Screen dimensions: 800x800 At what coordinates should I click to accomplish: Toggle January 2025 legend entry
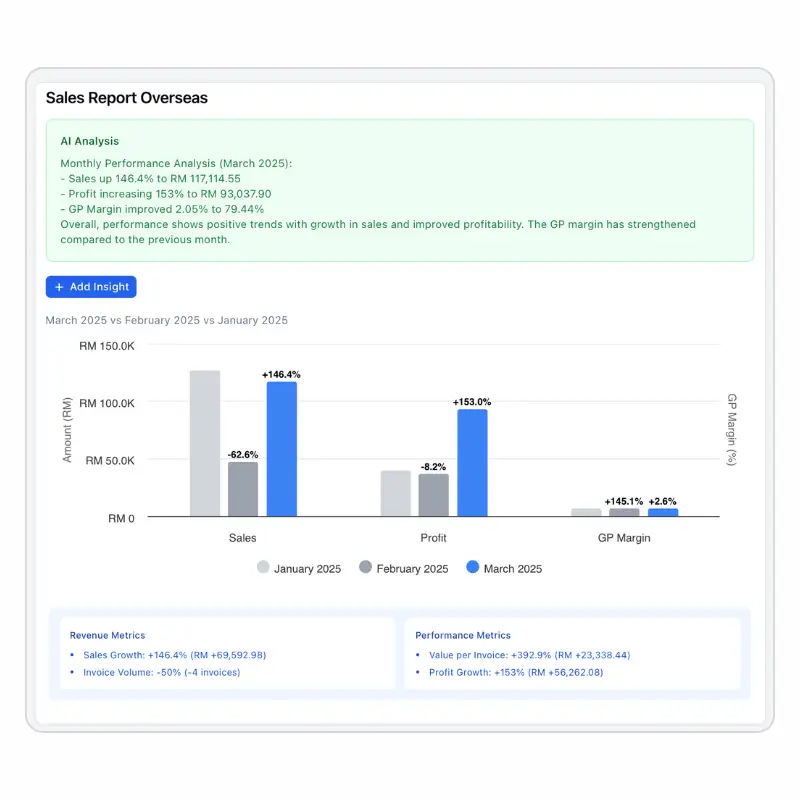pyautogui.click(x=299, y=568)
